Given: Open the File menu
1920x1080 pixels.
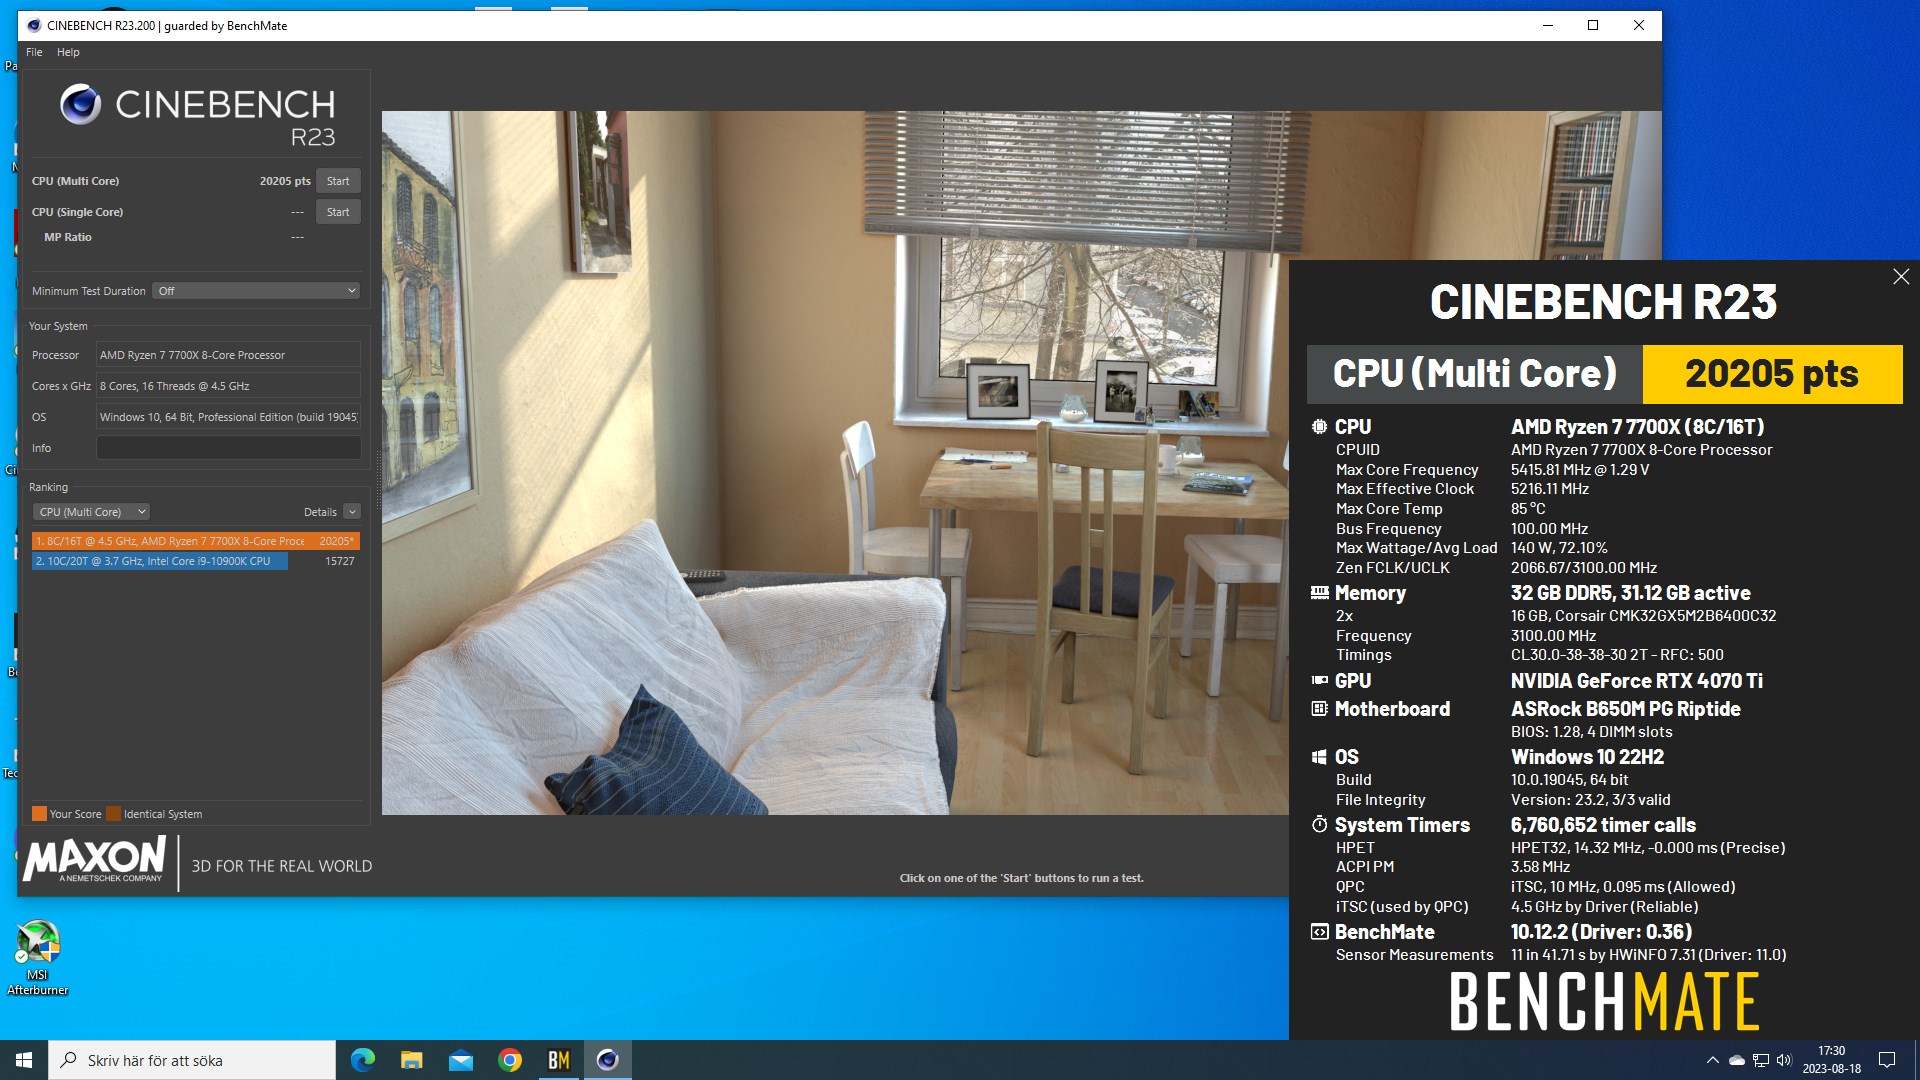Looking at the screenshot, I should (x=34, y=52).
